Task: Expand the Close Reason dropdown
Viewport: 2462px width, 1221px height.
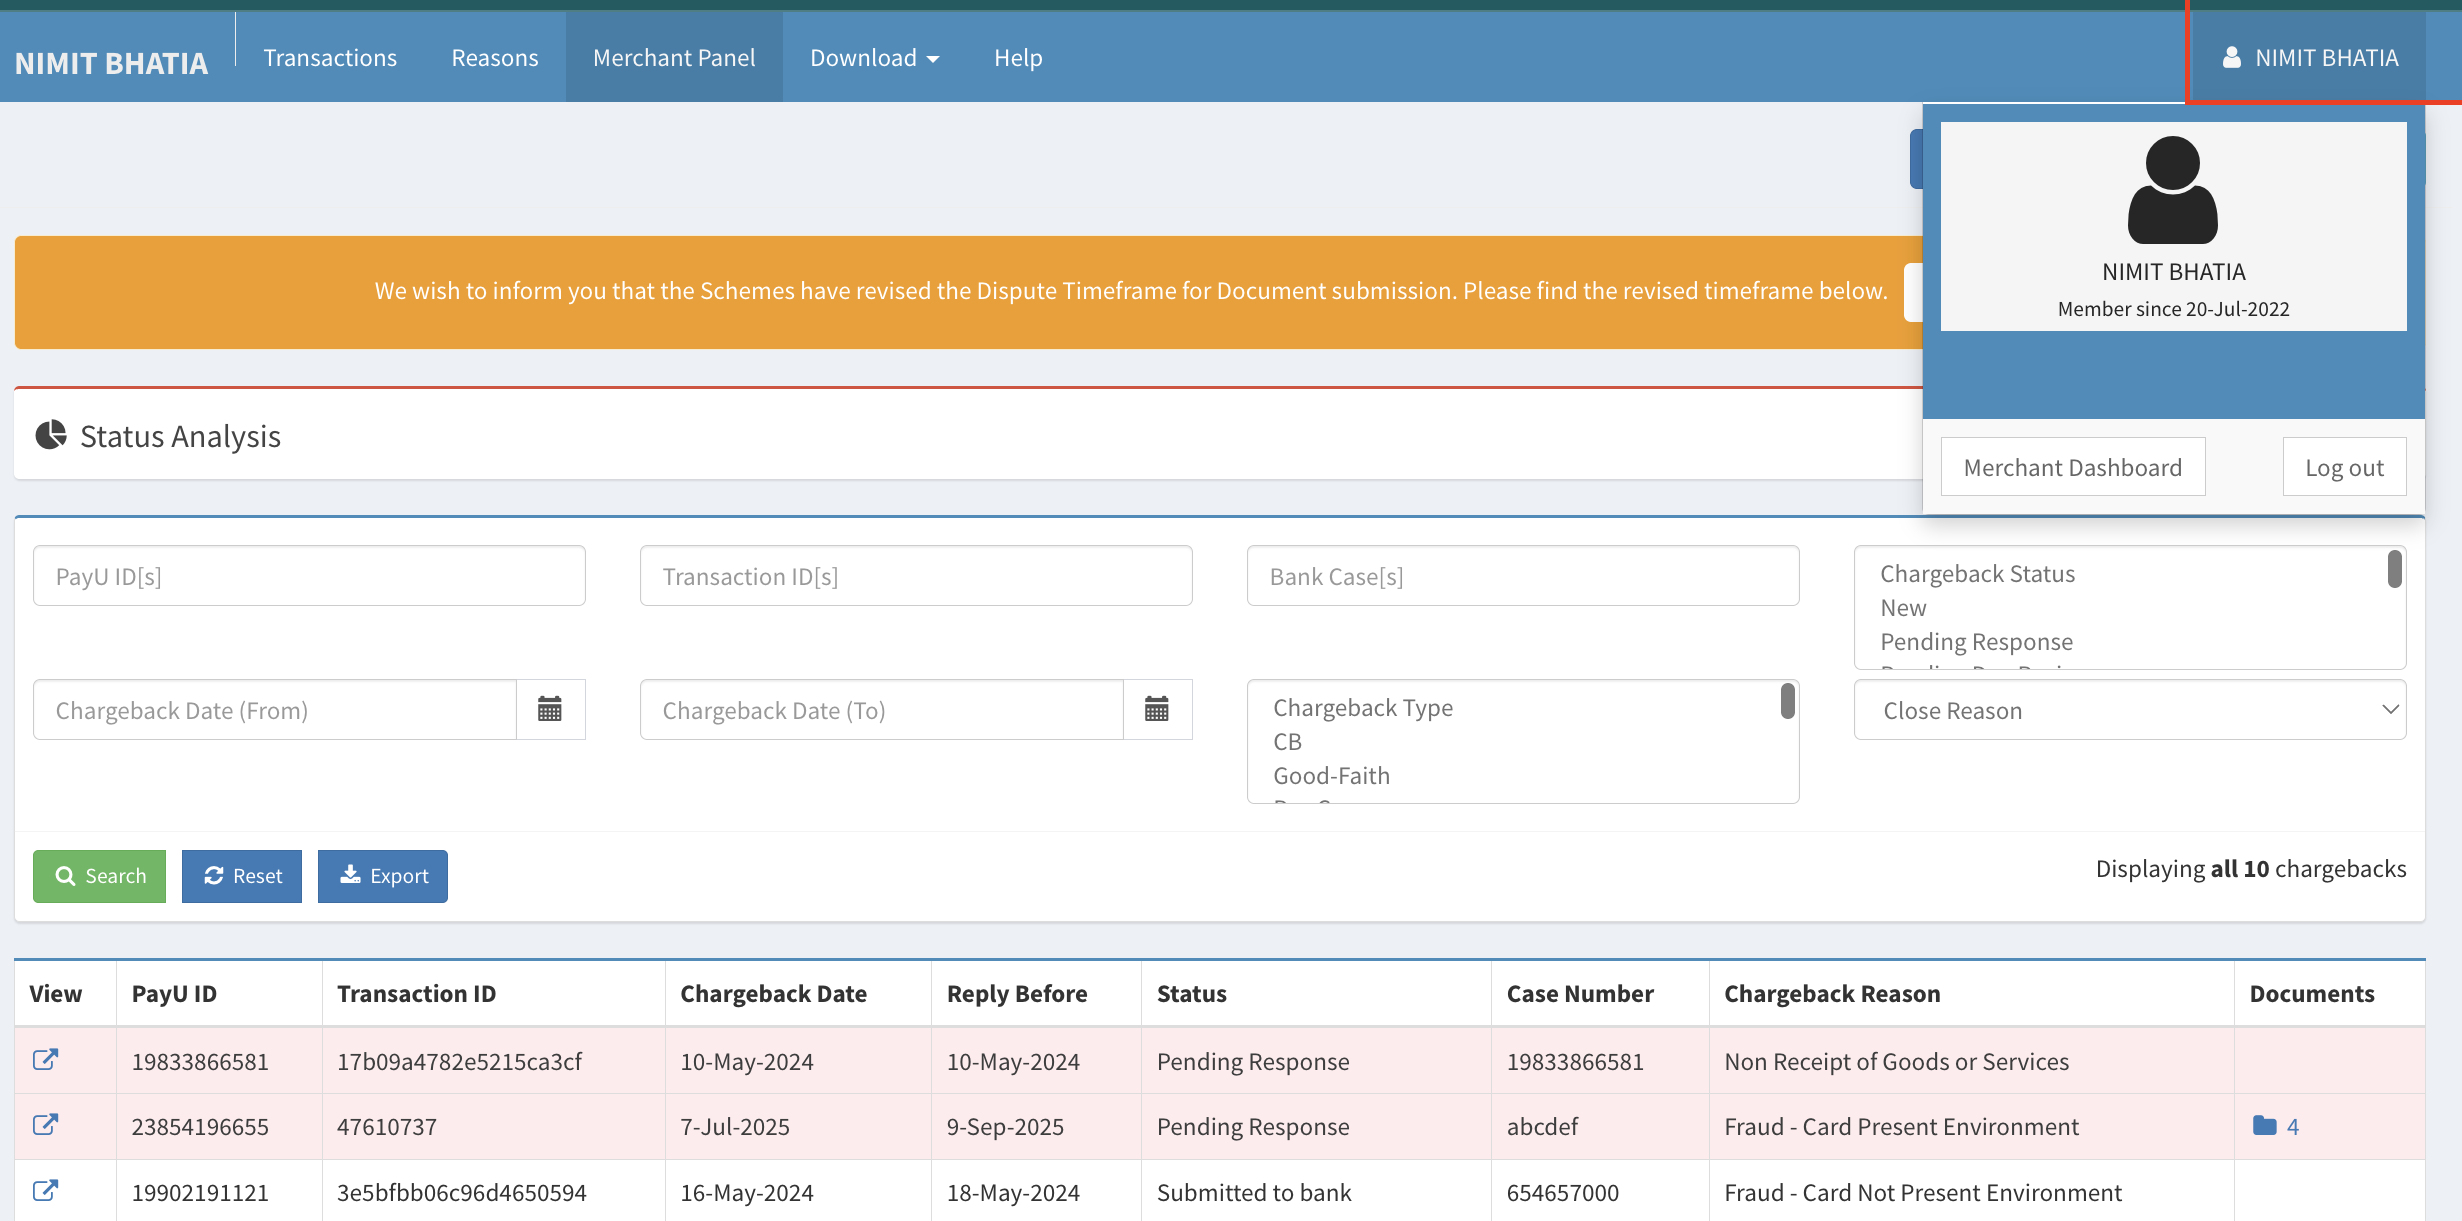Action: (x=2129, y=710)
